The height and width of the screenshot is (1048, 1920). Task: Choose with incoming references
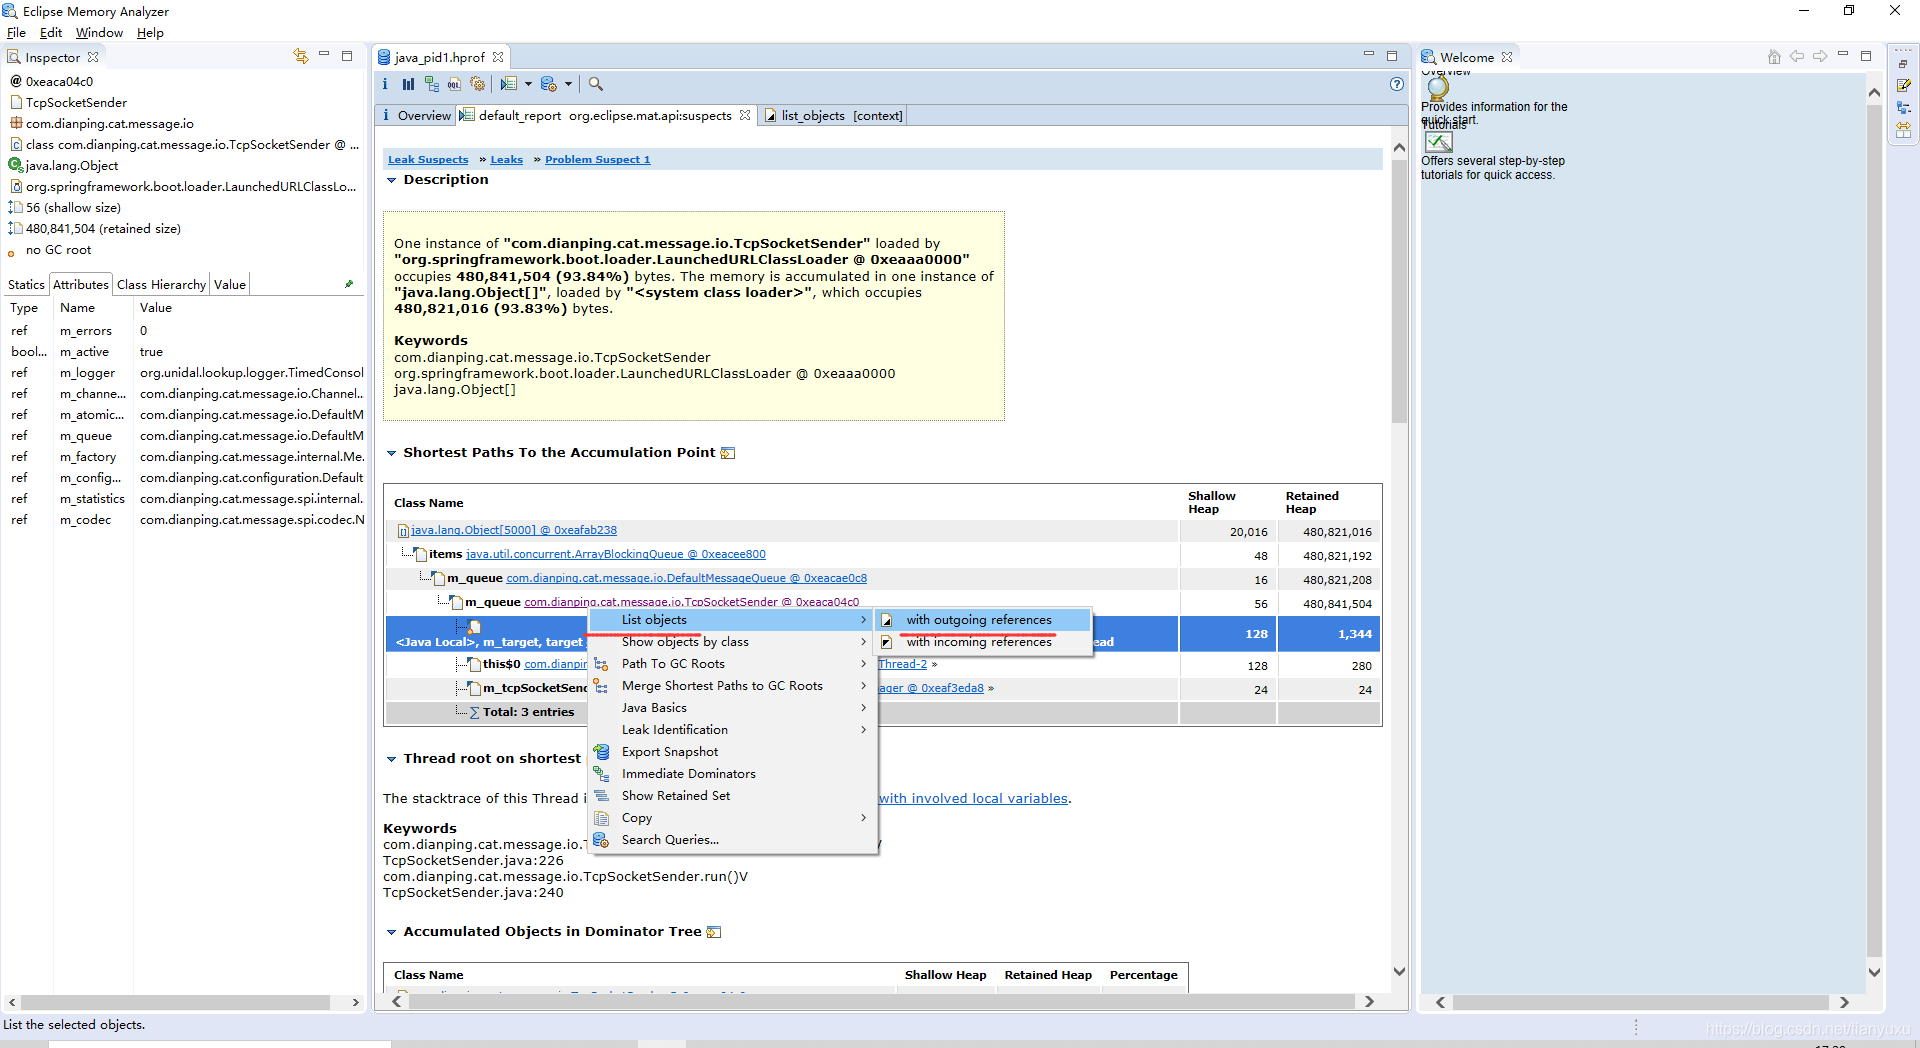coord(984,642)
